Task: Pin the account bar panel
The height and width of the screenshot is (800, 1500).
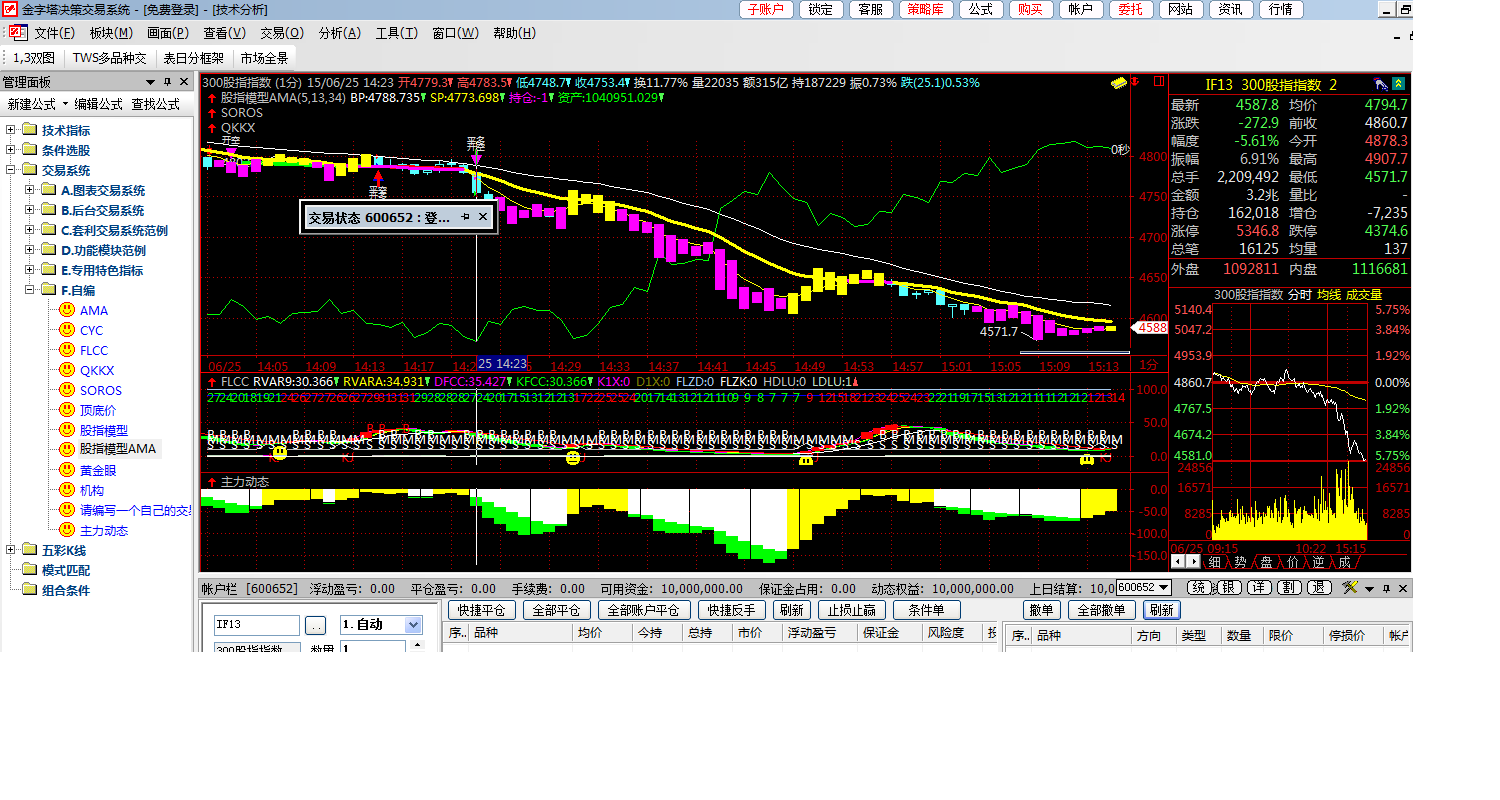Action: 1386,588
